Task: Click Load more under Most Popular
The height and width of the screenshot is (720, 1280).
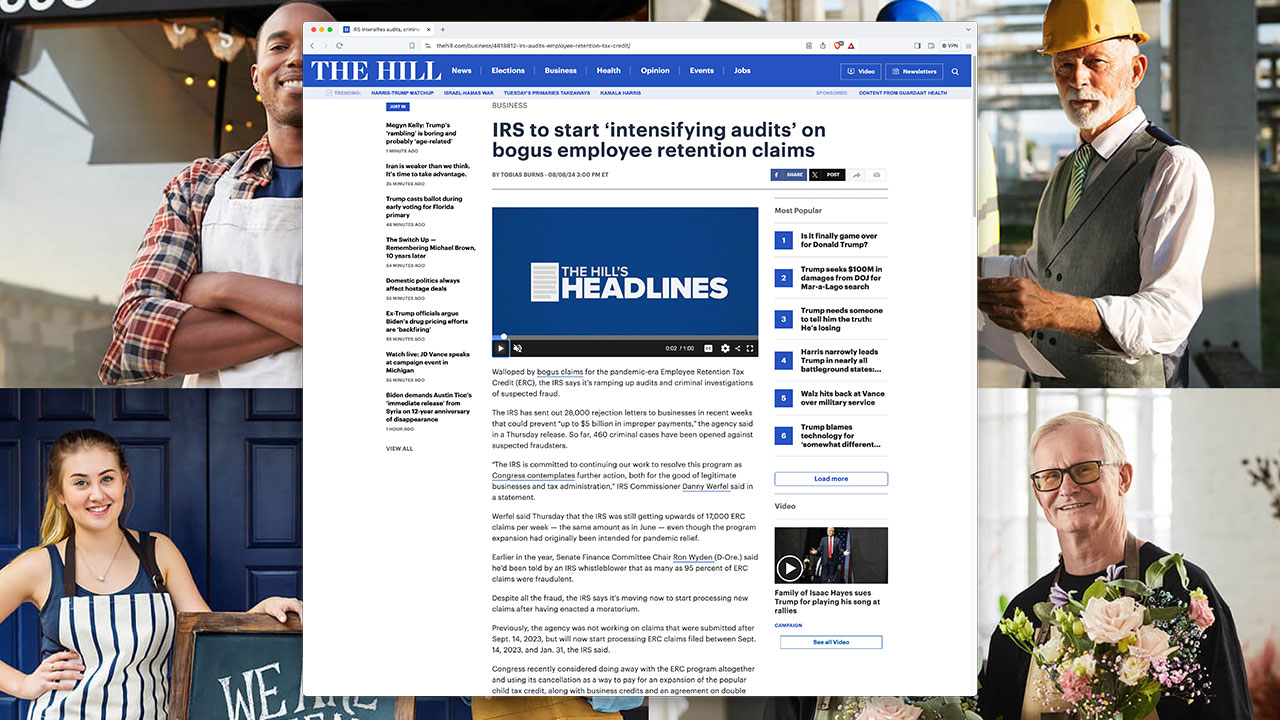Action: coord(831,479)
